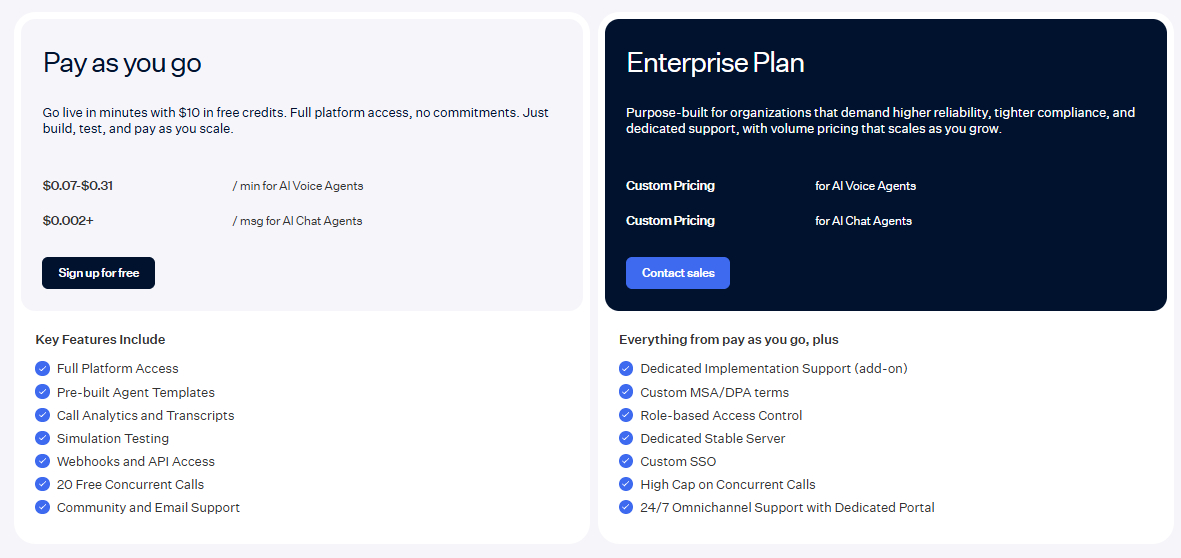The height and width of the screenshot is (558, 1181).
Task: Click checkmark beside 24/7 Omnichannel Support
Action: pyautogui.click(x=626, y=507)
